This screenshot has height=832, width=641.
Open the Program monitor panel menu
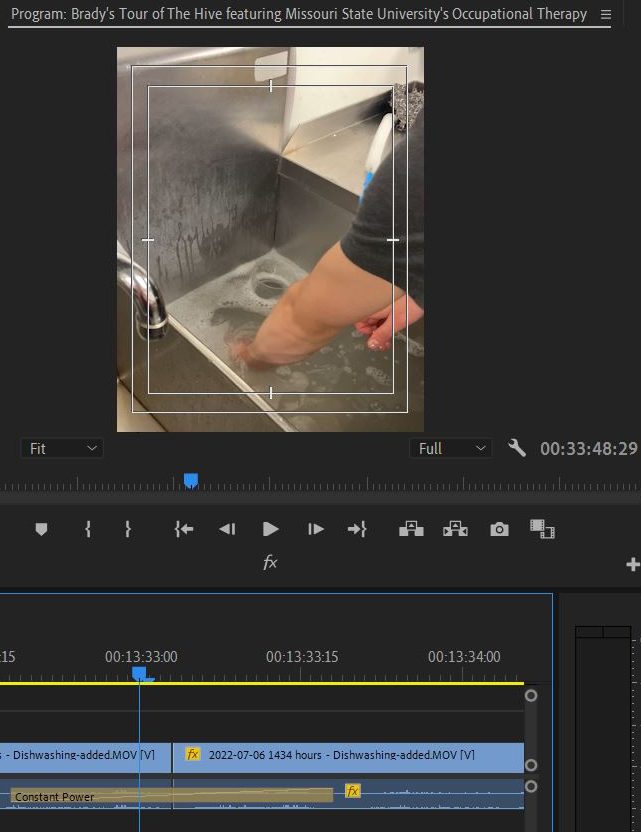[x=605, y=14]
